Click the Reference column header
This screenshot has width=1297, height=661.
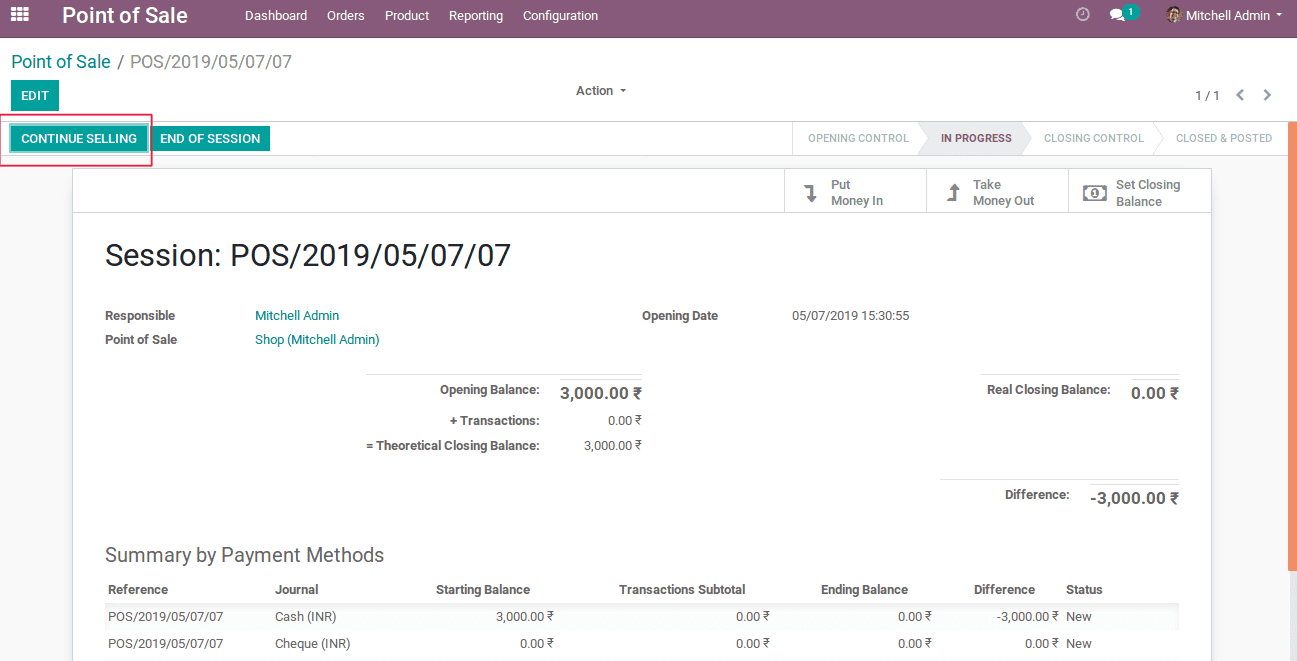[138, 590]
